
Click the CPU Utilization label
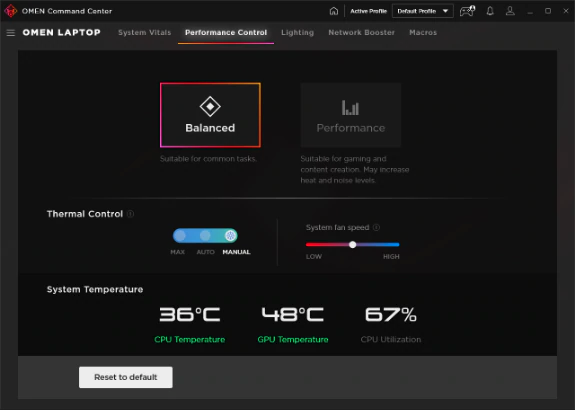coord(391,340)
